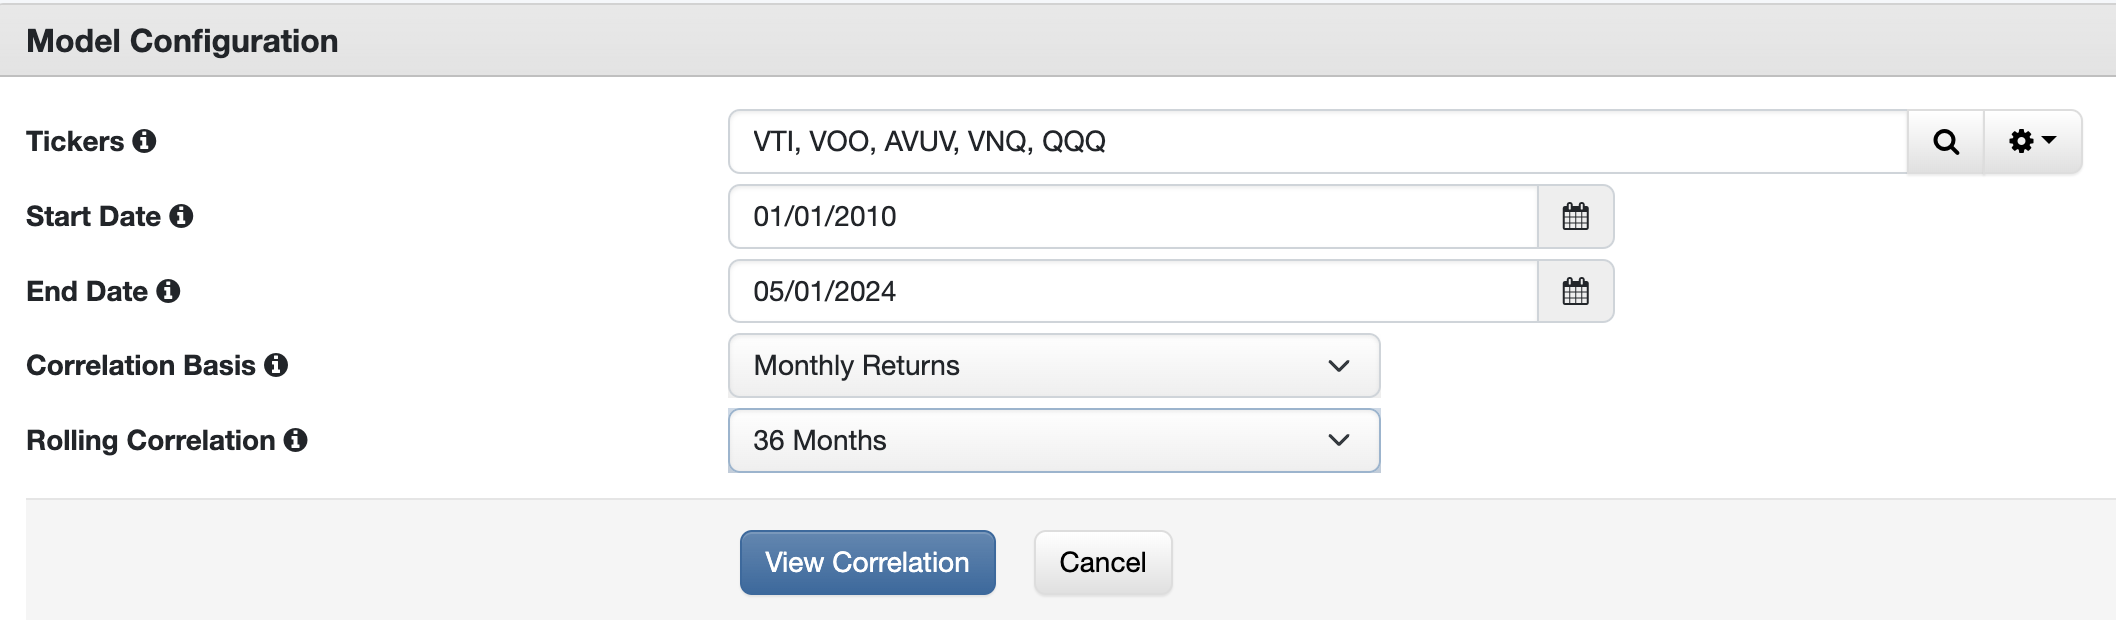2116x620 pixels.
Task: Click the Model Configuration panel heading
Action: point(182,41)
